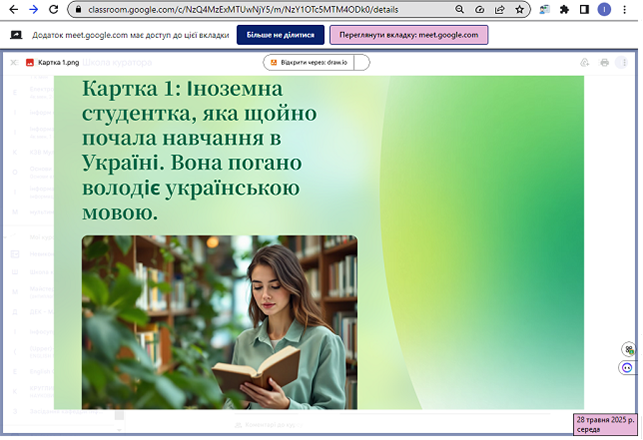Click the translate extension icon in toolbar
The width and height of the screenshot is (643, 440).
point(545,9)
